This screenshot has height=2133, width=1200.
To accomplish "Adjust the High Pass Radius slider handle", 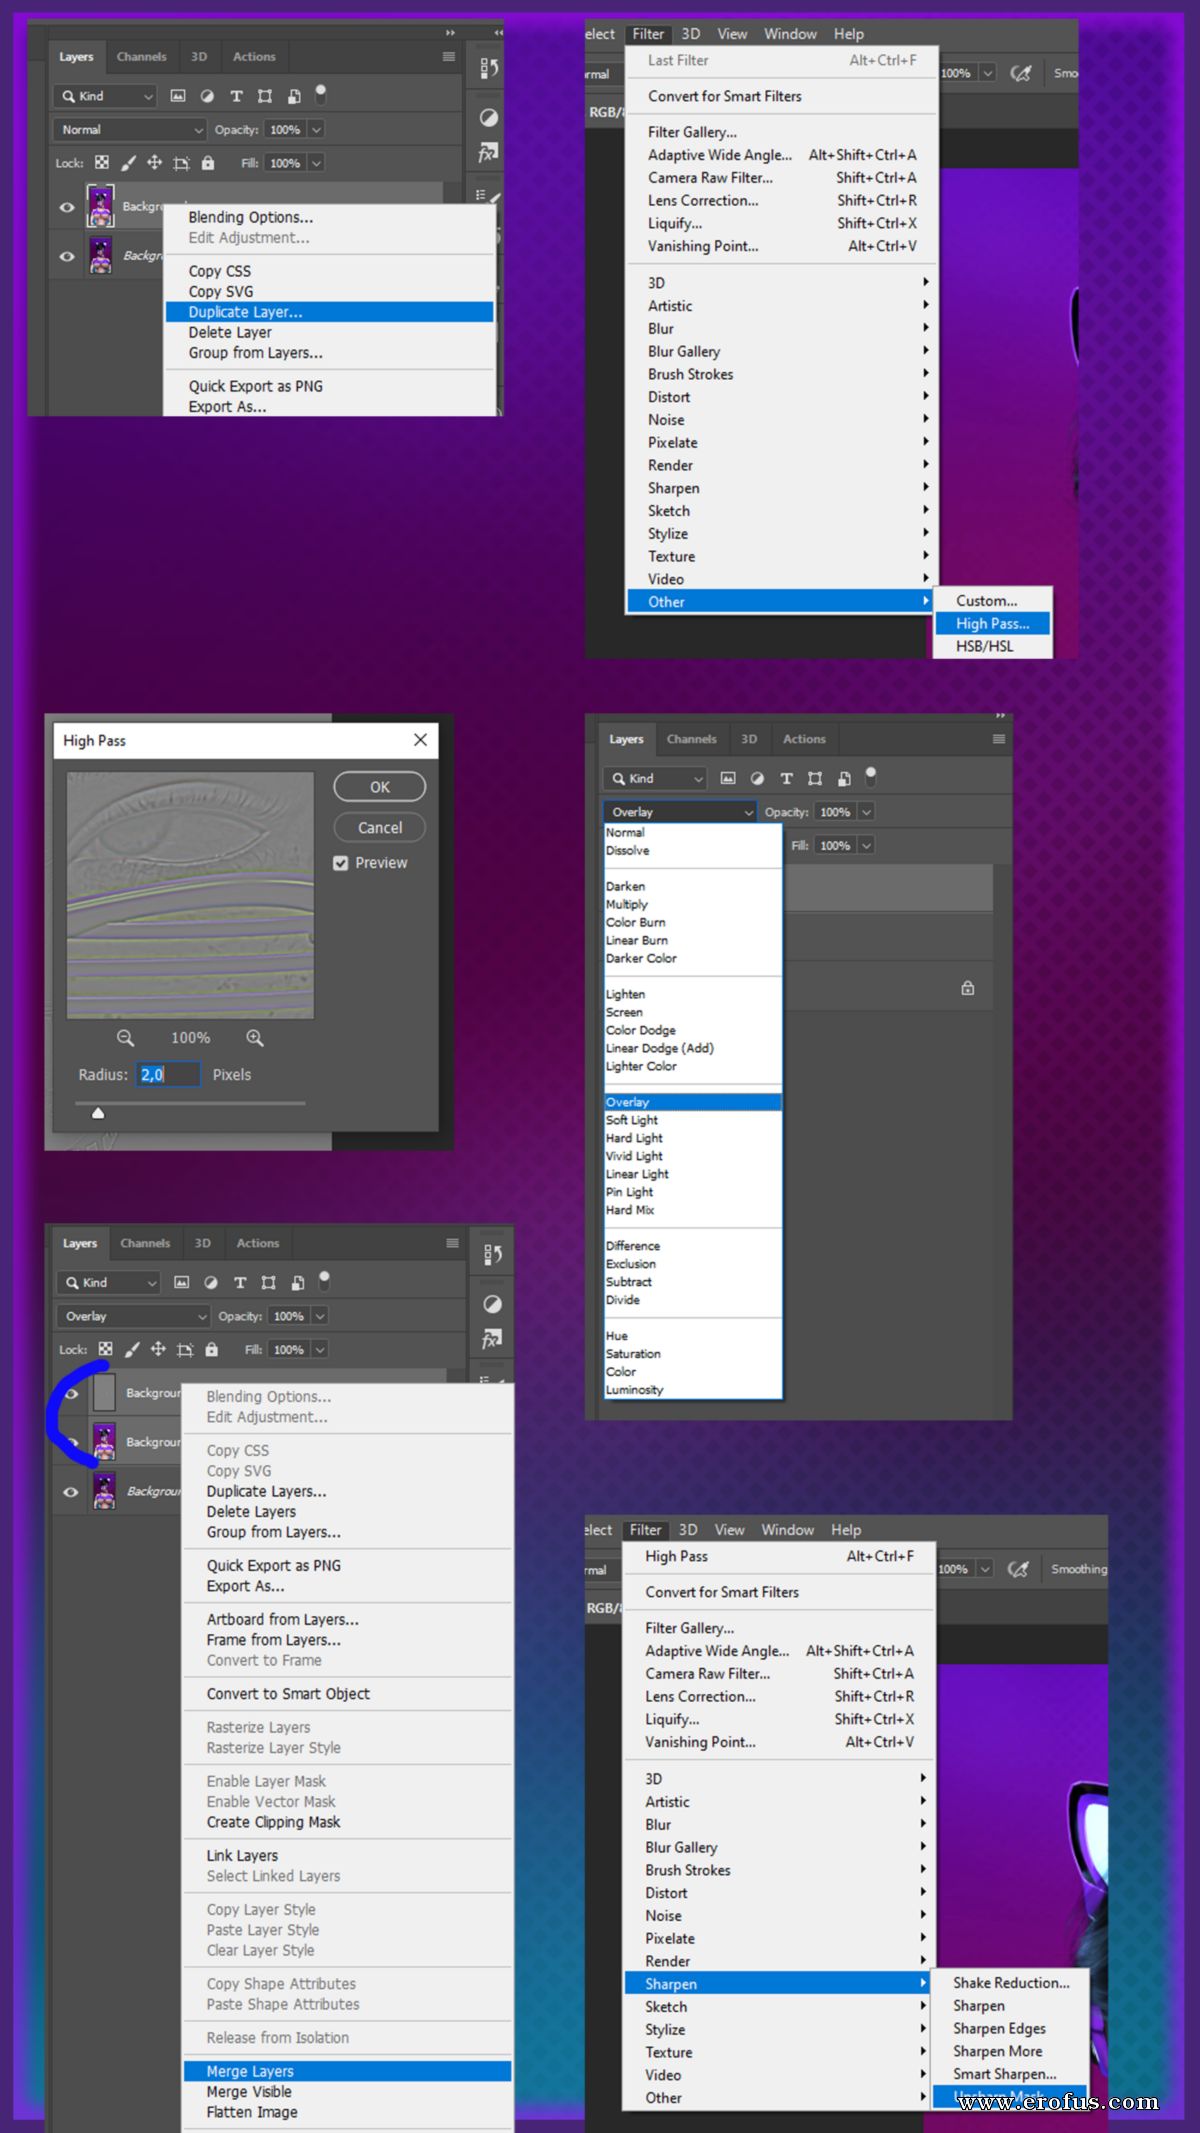I will (98, 1113).
